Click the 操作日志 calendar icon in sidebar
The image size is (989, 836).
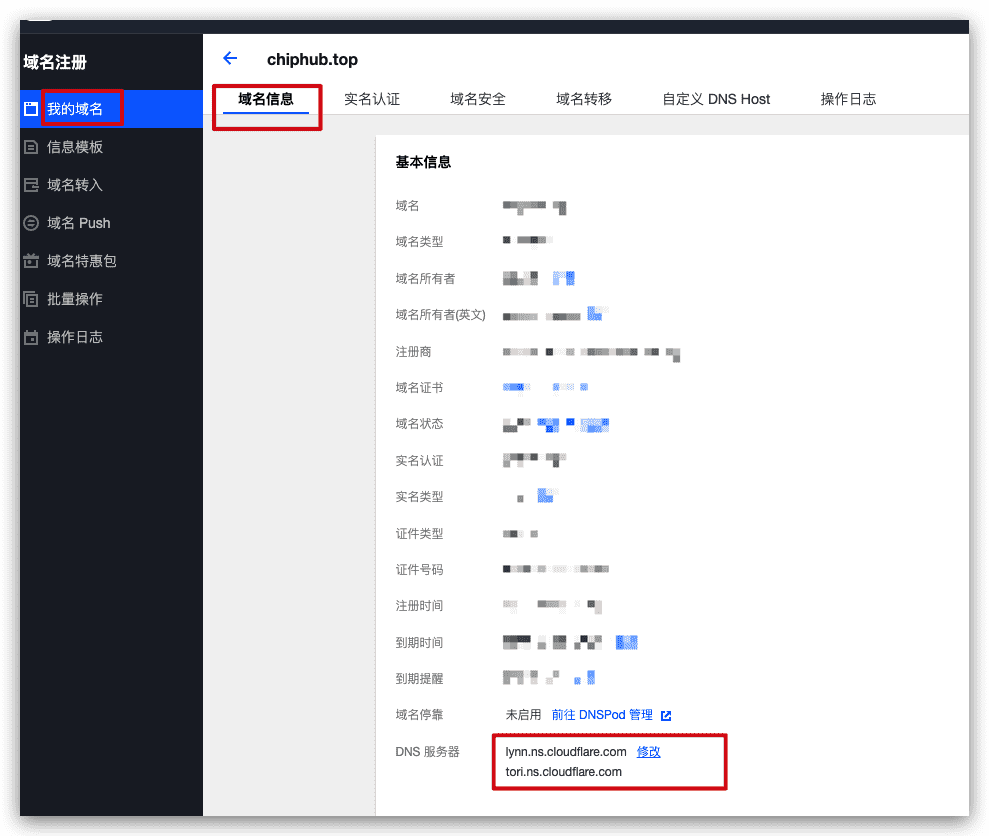click(31, 337)
